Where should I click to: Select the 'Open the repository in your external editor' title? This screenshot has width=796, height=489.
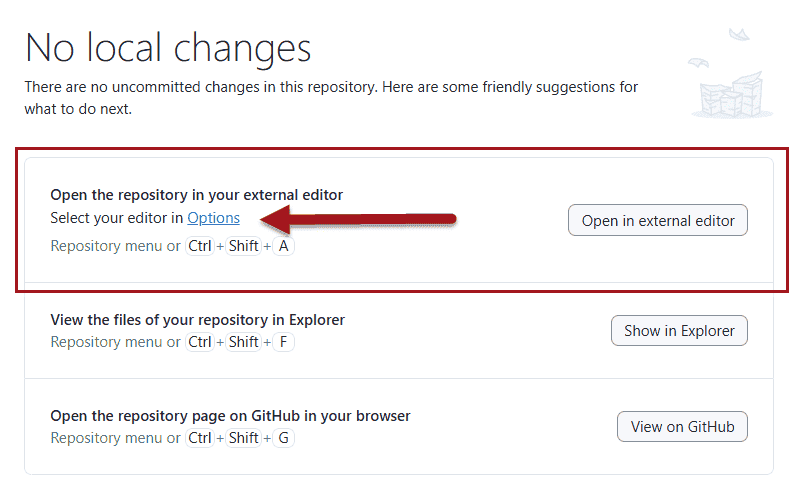(196, 195)
